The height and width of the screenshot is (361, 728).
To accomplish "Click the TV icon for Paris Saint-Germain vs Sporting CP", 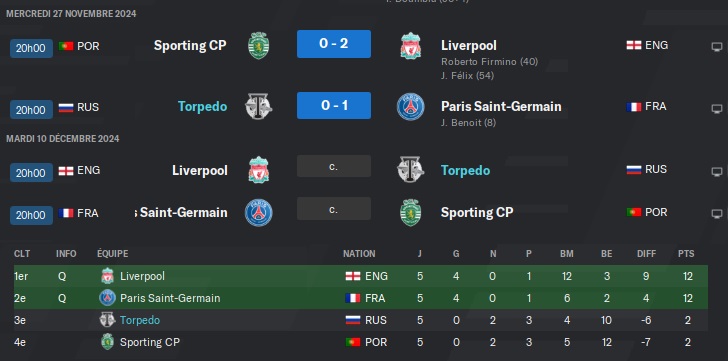I will pos(717,214).
